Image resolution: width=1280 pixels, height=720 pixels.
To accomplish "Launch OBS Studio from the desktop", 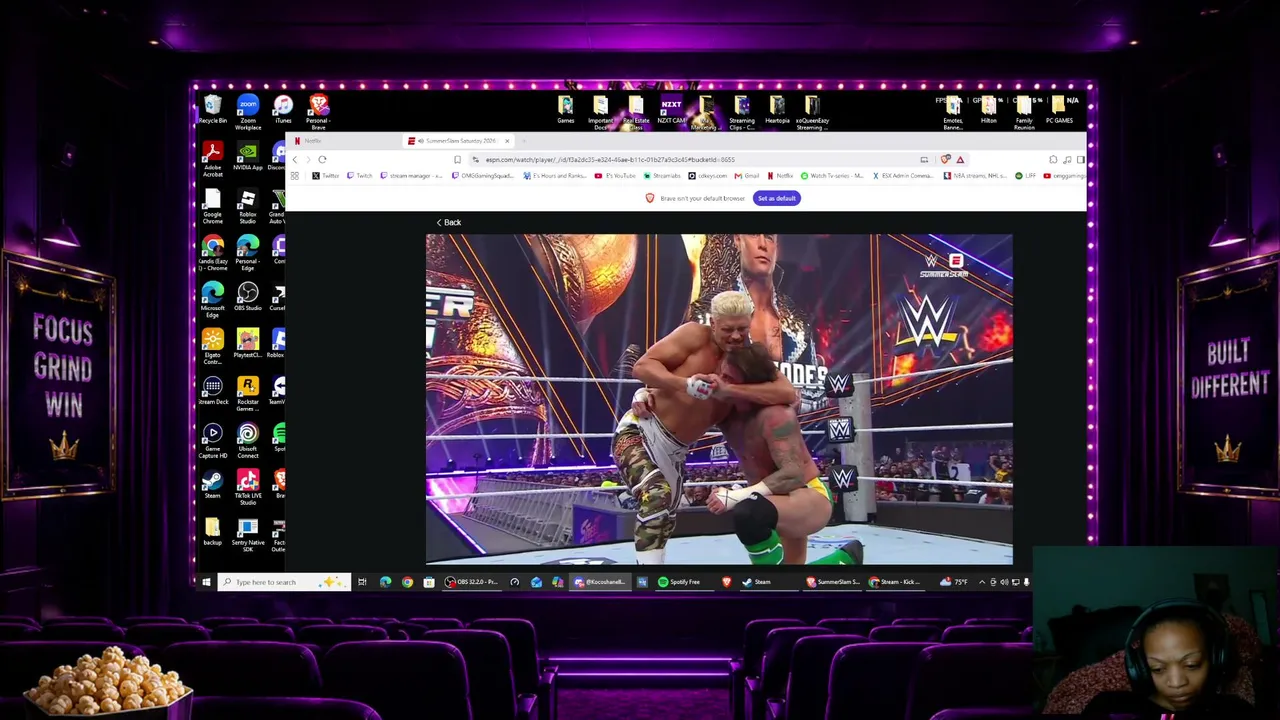I will (248, 297).
